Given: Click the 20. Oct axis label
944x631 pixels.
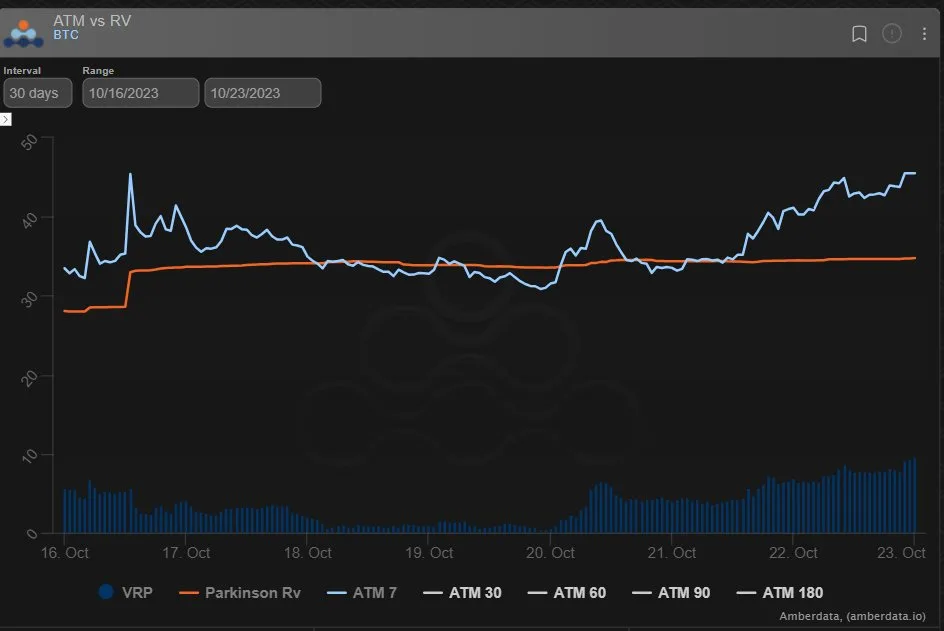Looking at the screenshot, I should (550, 553).
